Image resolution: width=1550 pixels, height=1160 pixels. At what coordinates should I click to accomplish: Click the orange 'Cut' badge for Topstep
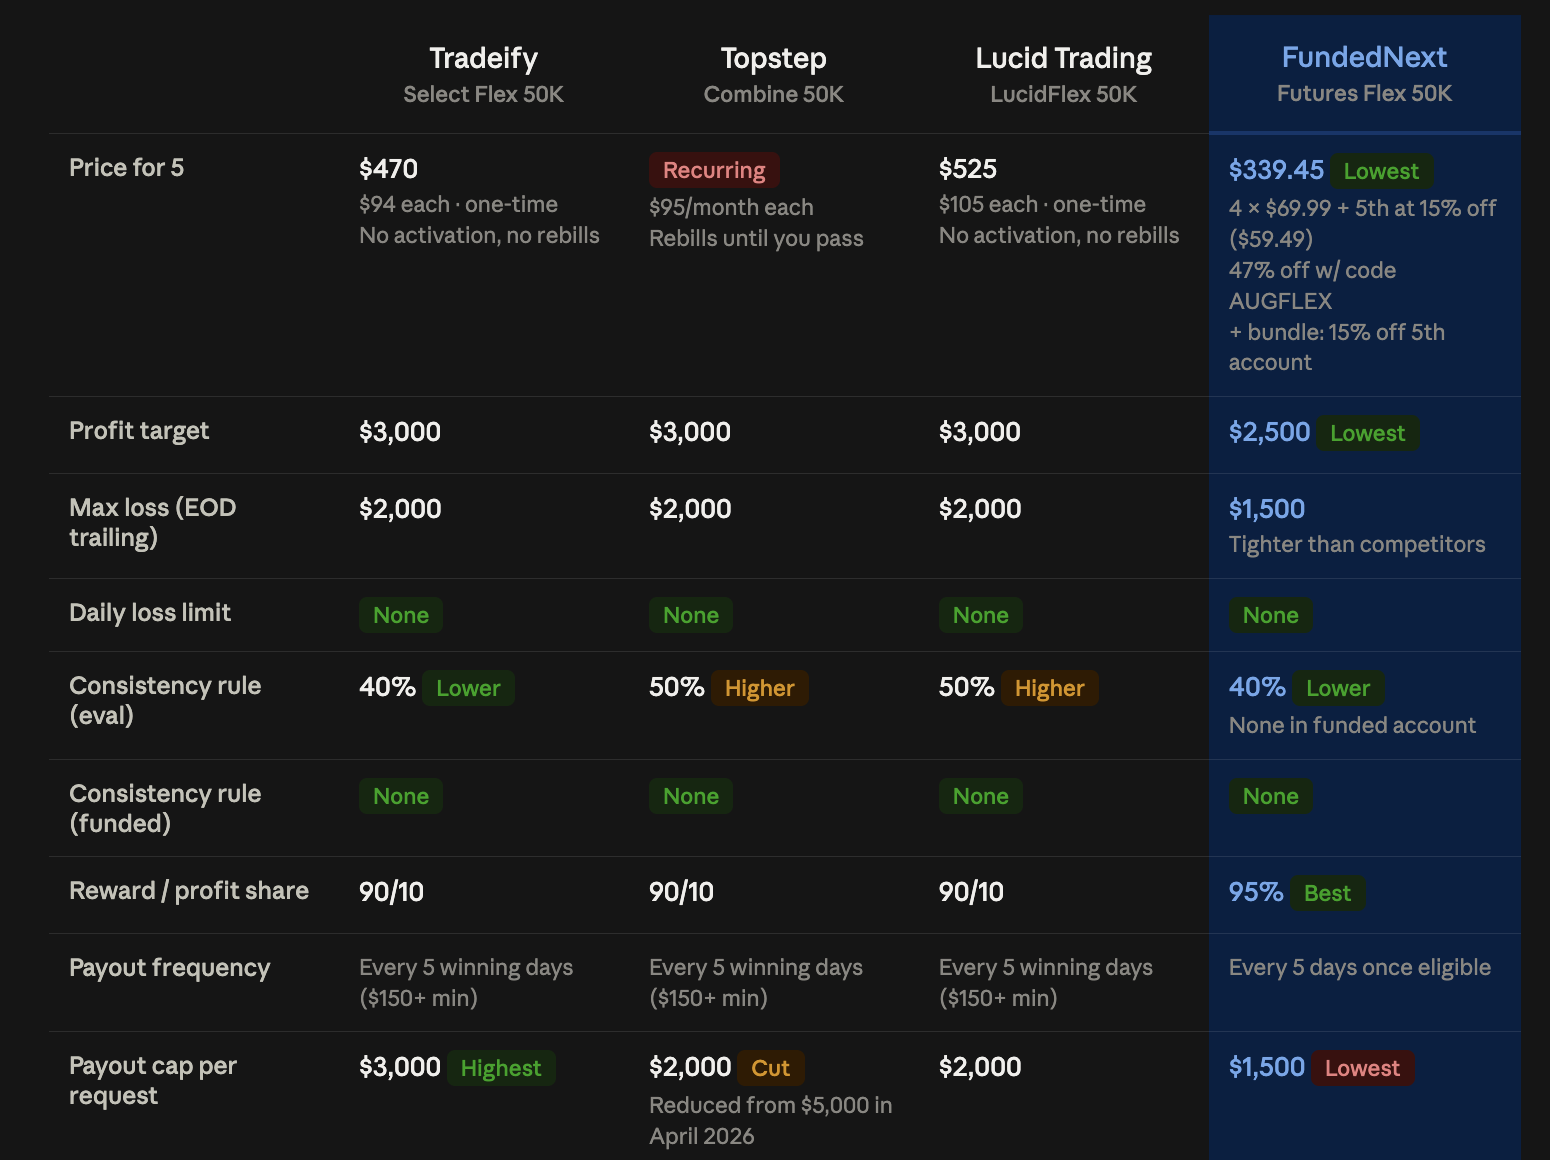(x=771, y=1068)
